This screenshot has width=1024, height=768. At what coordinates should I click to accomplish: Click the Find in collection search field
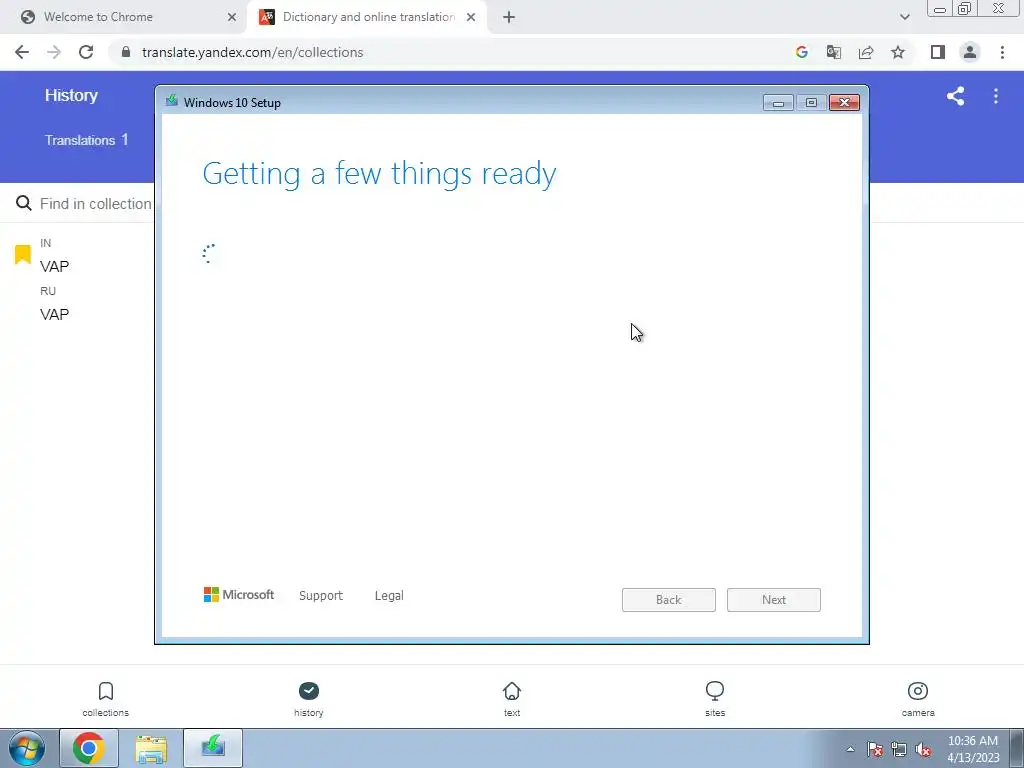tap(95, 204)
